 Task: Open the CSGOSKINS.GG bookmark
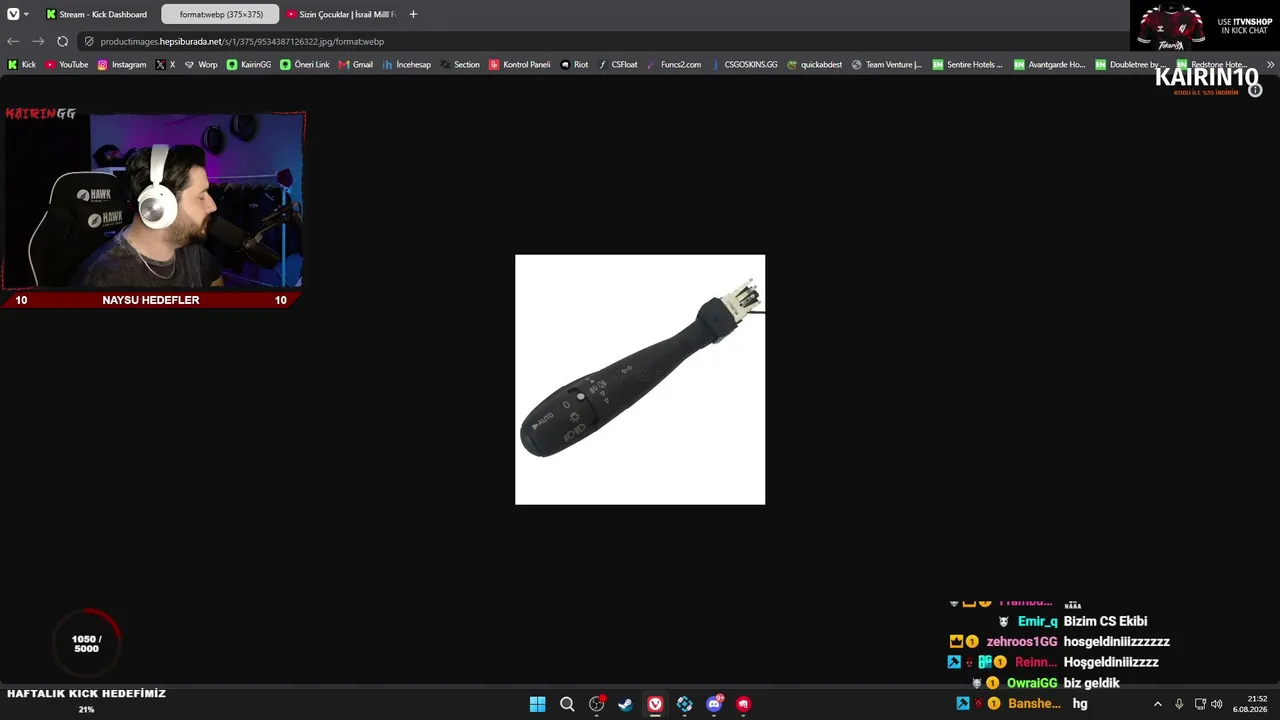[x=744, y=64]
